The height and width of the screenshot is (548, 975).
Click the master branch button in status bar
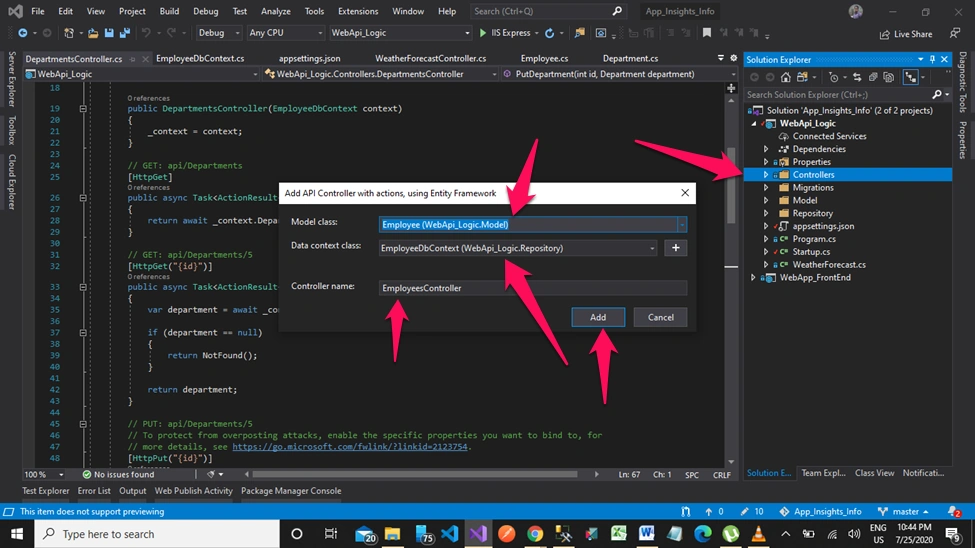pos(903,511)
